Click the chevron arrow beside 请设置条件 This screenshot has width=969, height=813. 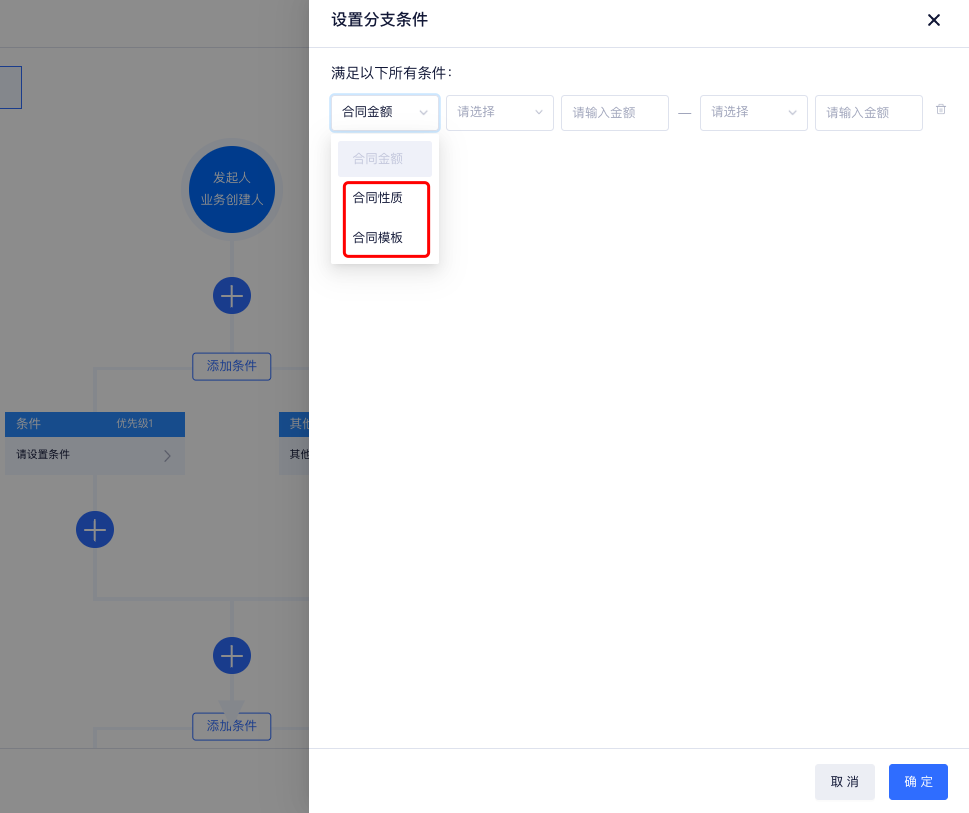pos(167,456)
